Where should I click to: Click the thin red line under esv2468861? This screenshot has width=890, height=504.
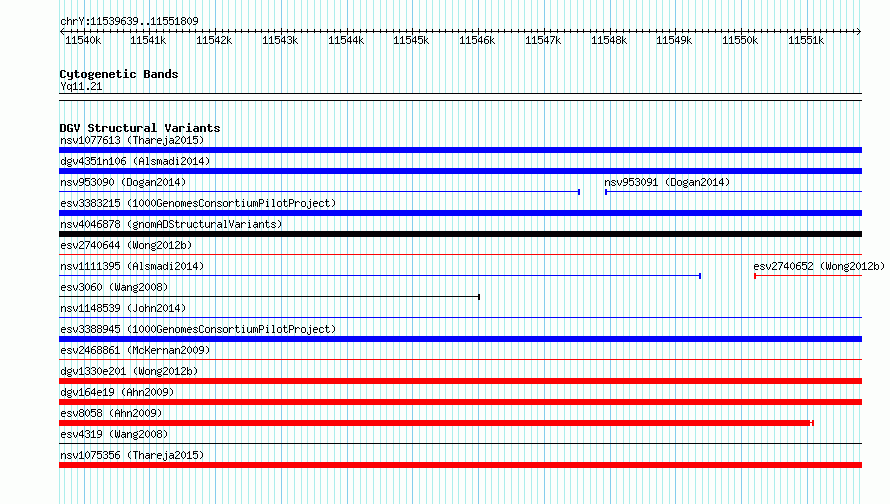(460, 360)
